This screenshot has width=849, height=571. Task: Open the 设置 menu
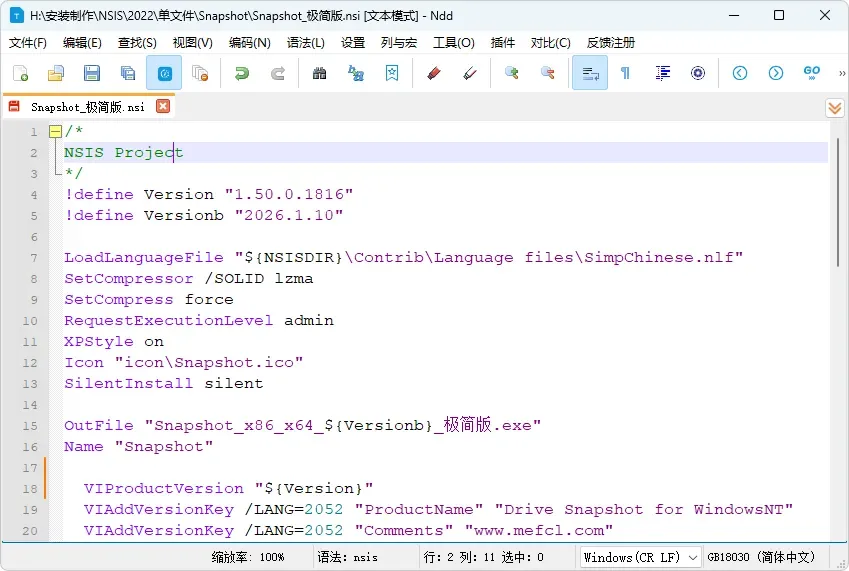pos(353,43)
